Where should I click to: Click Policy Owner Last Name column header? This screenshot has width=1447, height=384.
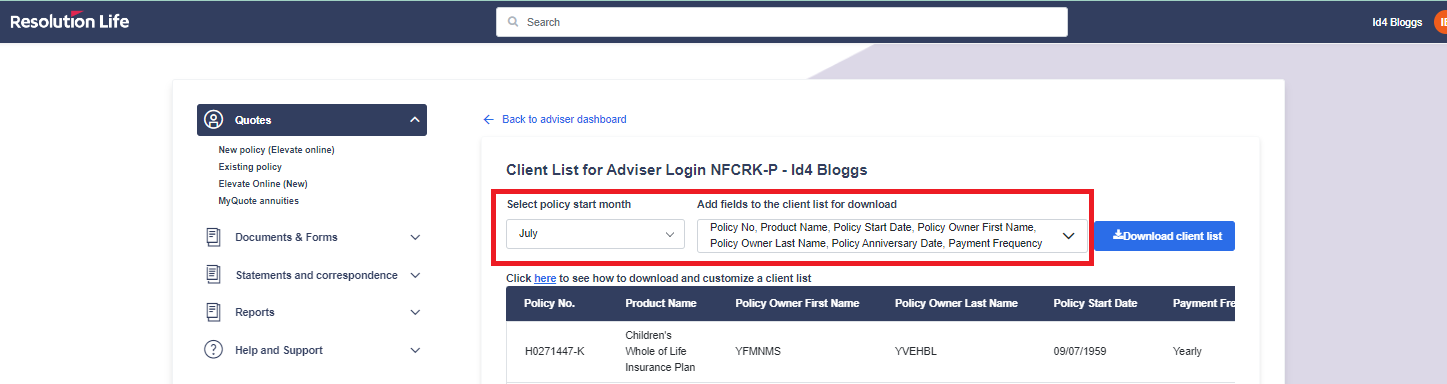click(956, 303)
